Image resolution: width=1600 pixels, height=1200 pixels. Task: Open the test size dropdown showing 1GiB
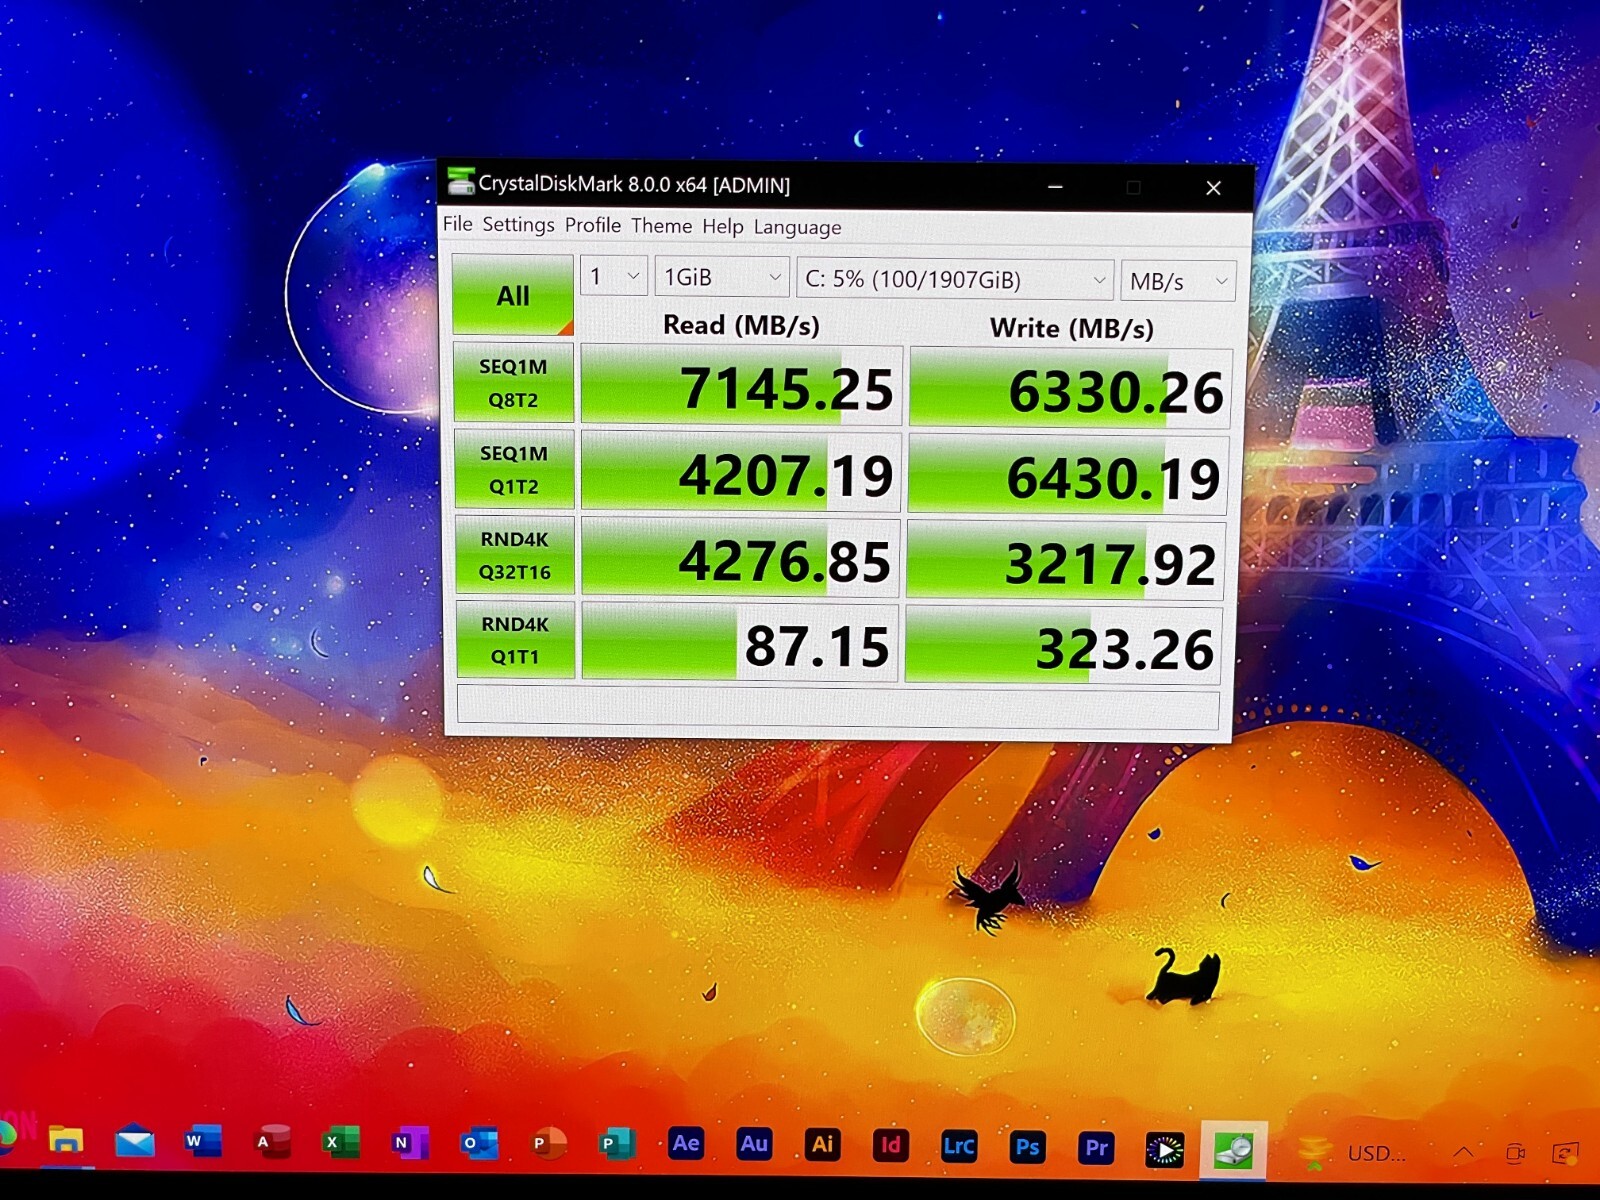[x=722, y=277]
